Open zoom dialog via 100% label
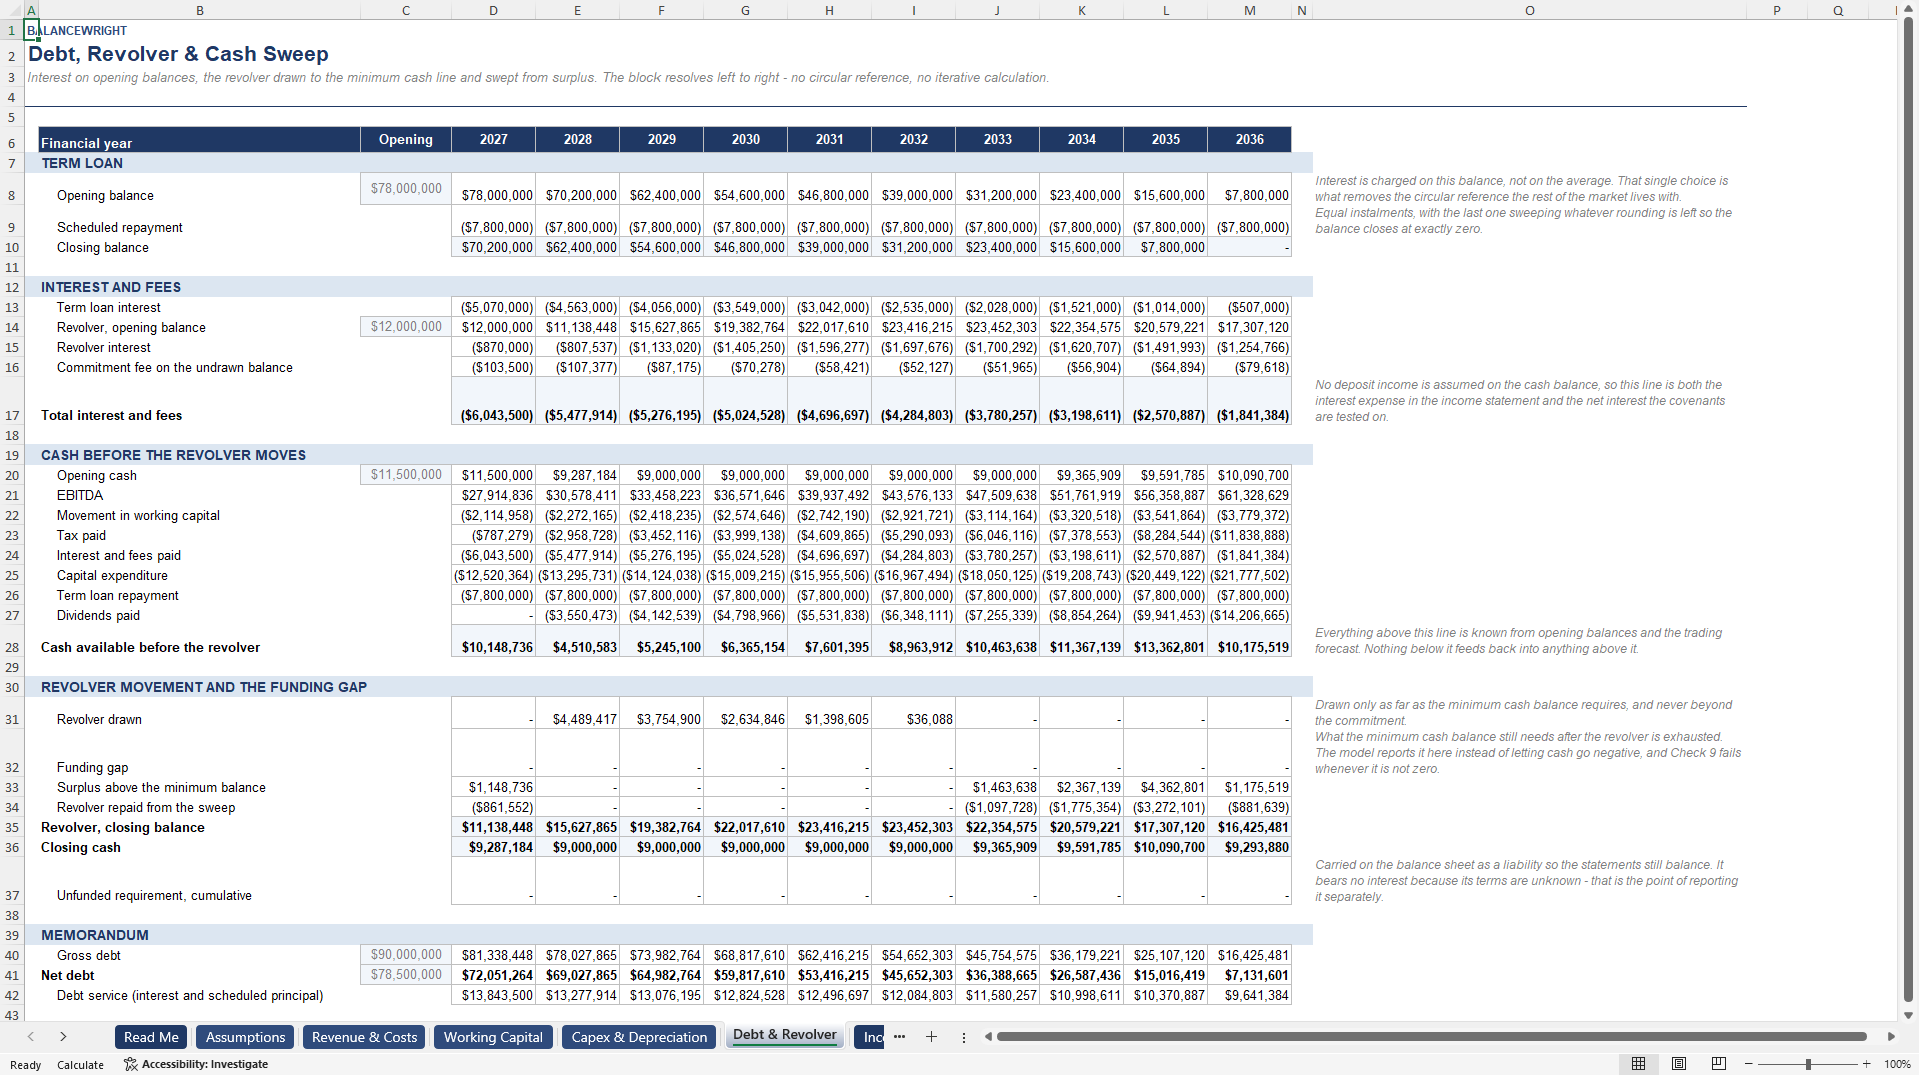The image size is (1919, 1075). 1897,1064
